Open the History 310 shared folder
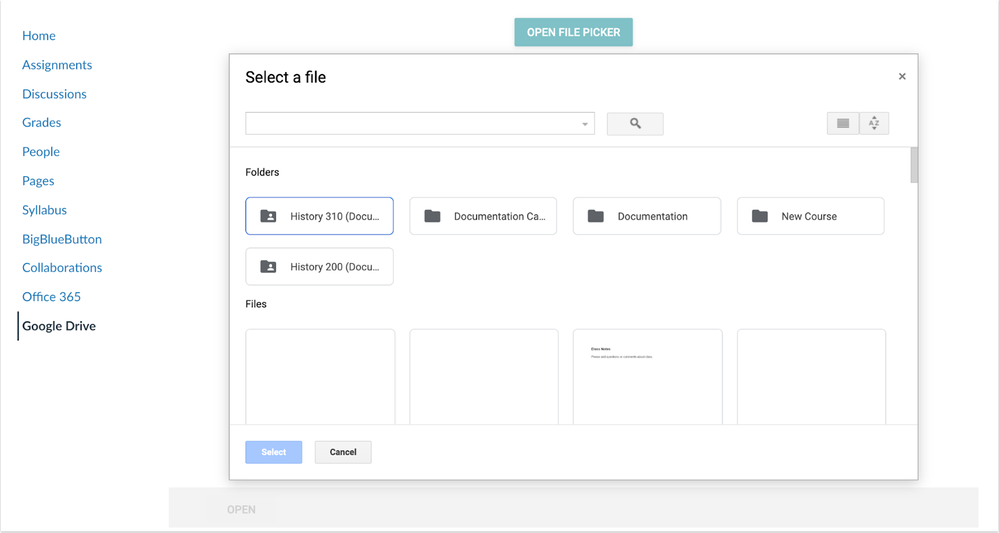The width and height of the screenshot is (999, 533). [x=319, y=216]
